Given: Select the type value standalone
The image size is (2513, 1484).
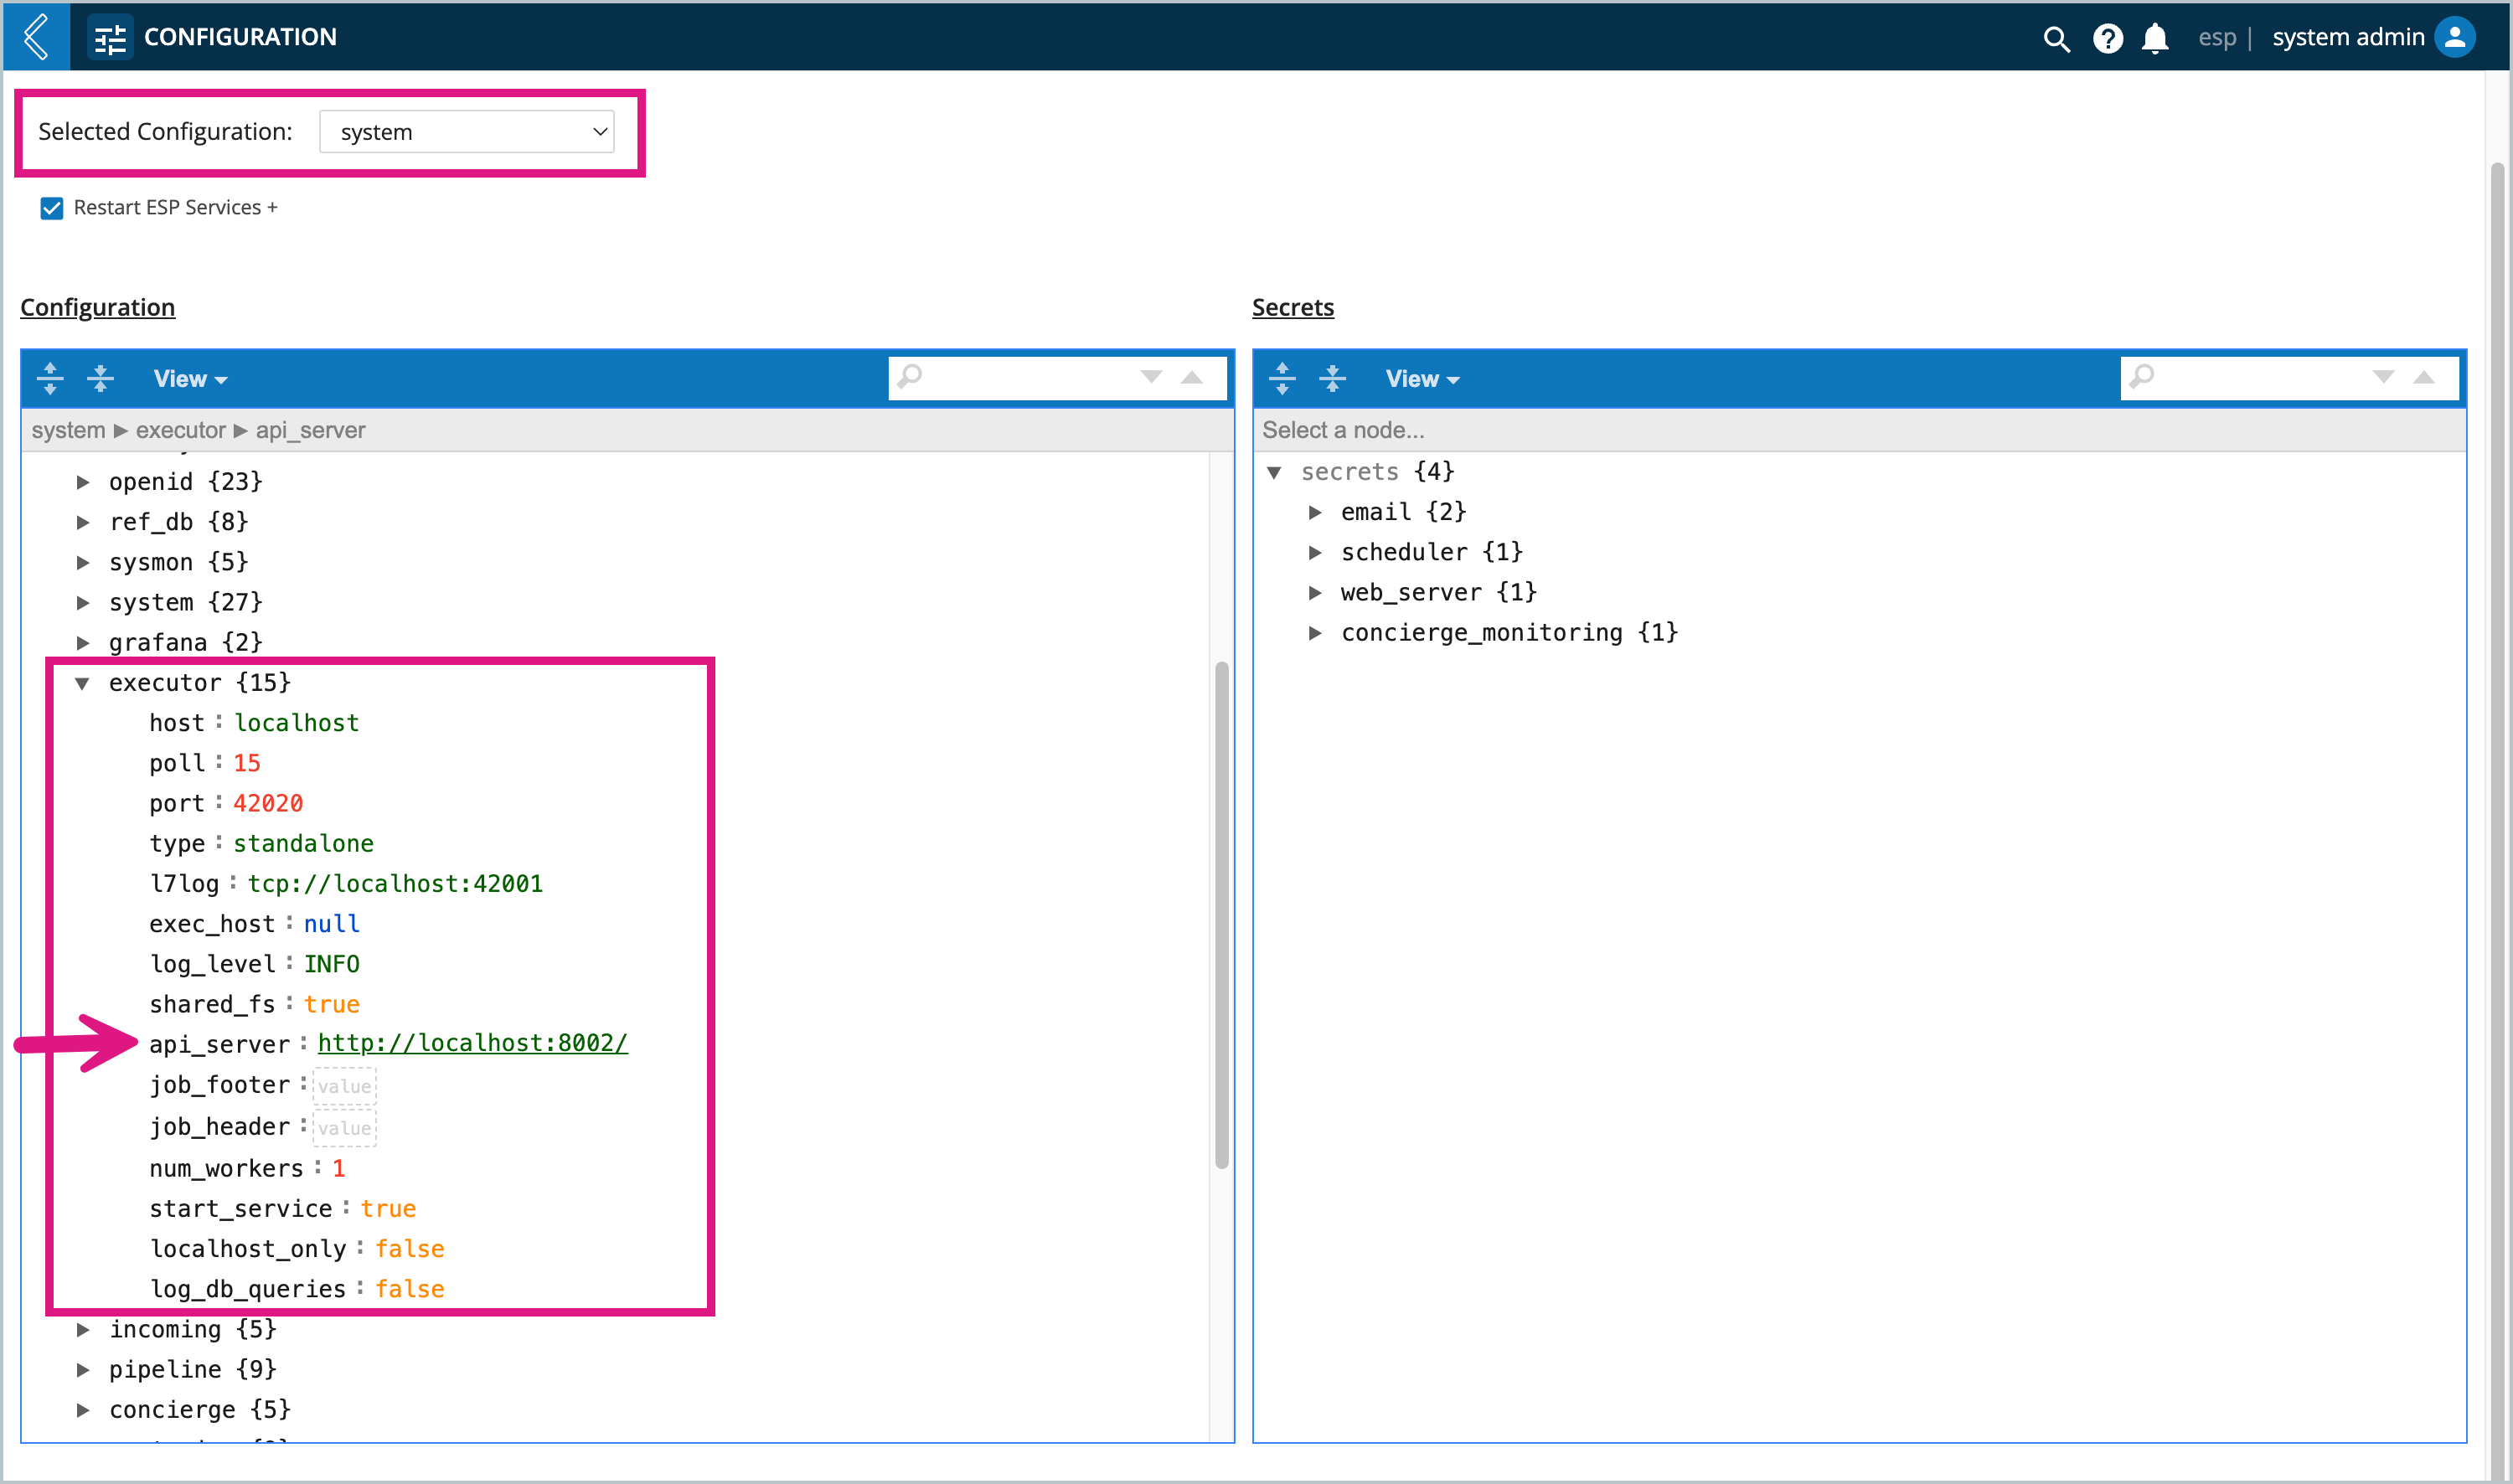Looking at the screenshot, I should click(x=303, y=844).
